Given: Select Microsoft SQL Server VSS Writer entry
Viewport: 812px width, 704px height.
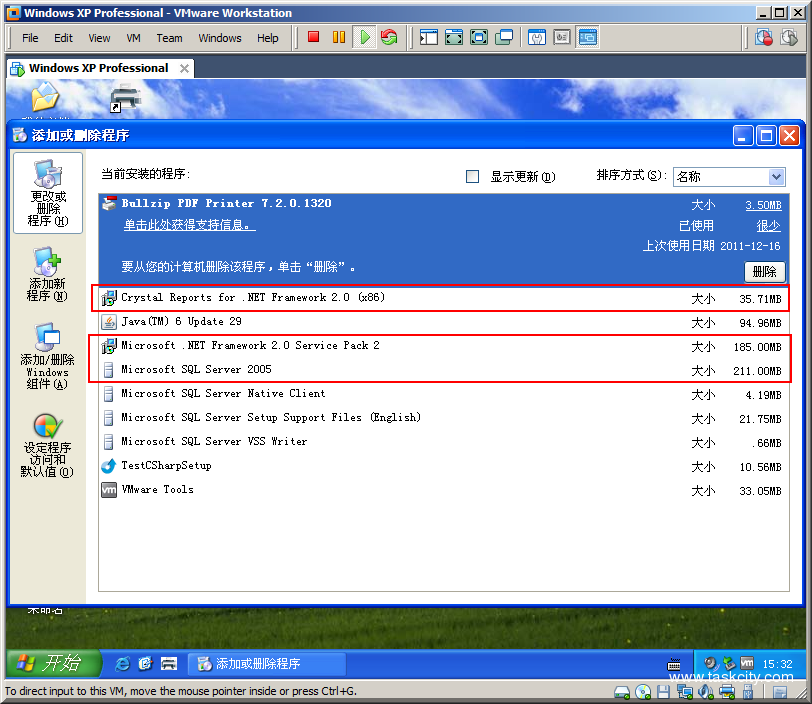Looking at the screenshot, I should tap(444, 442).
